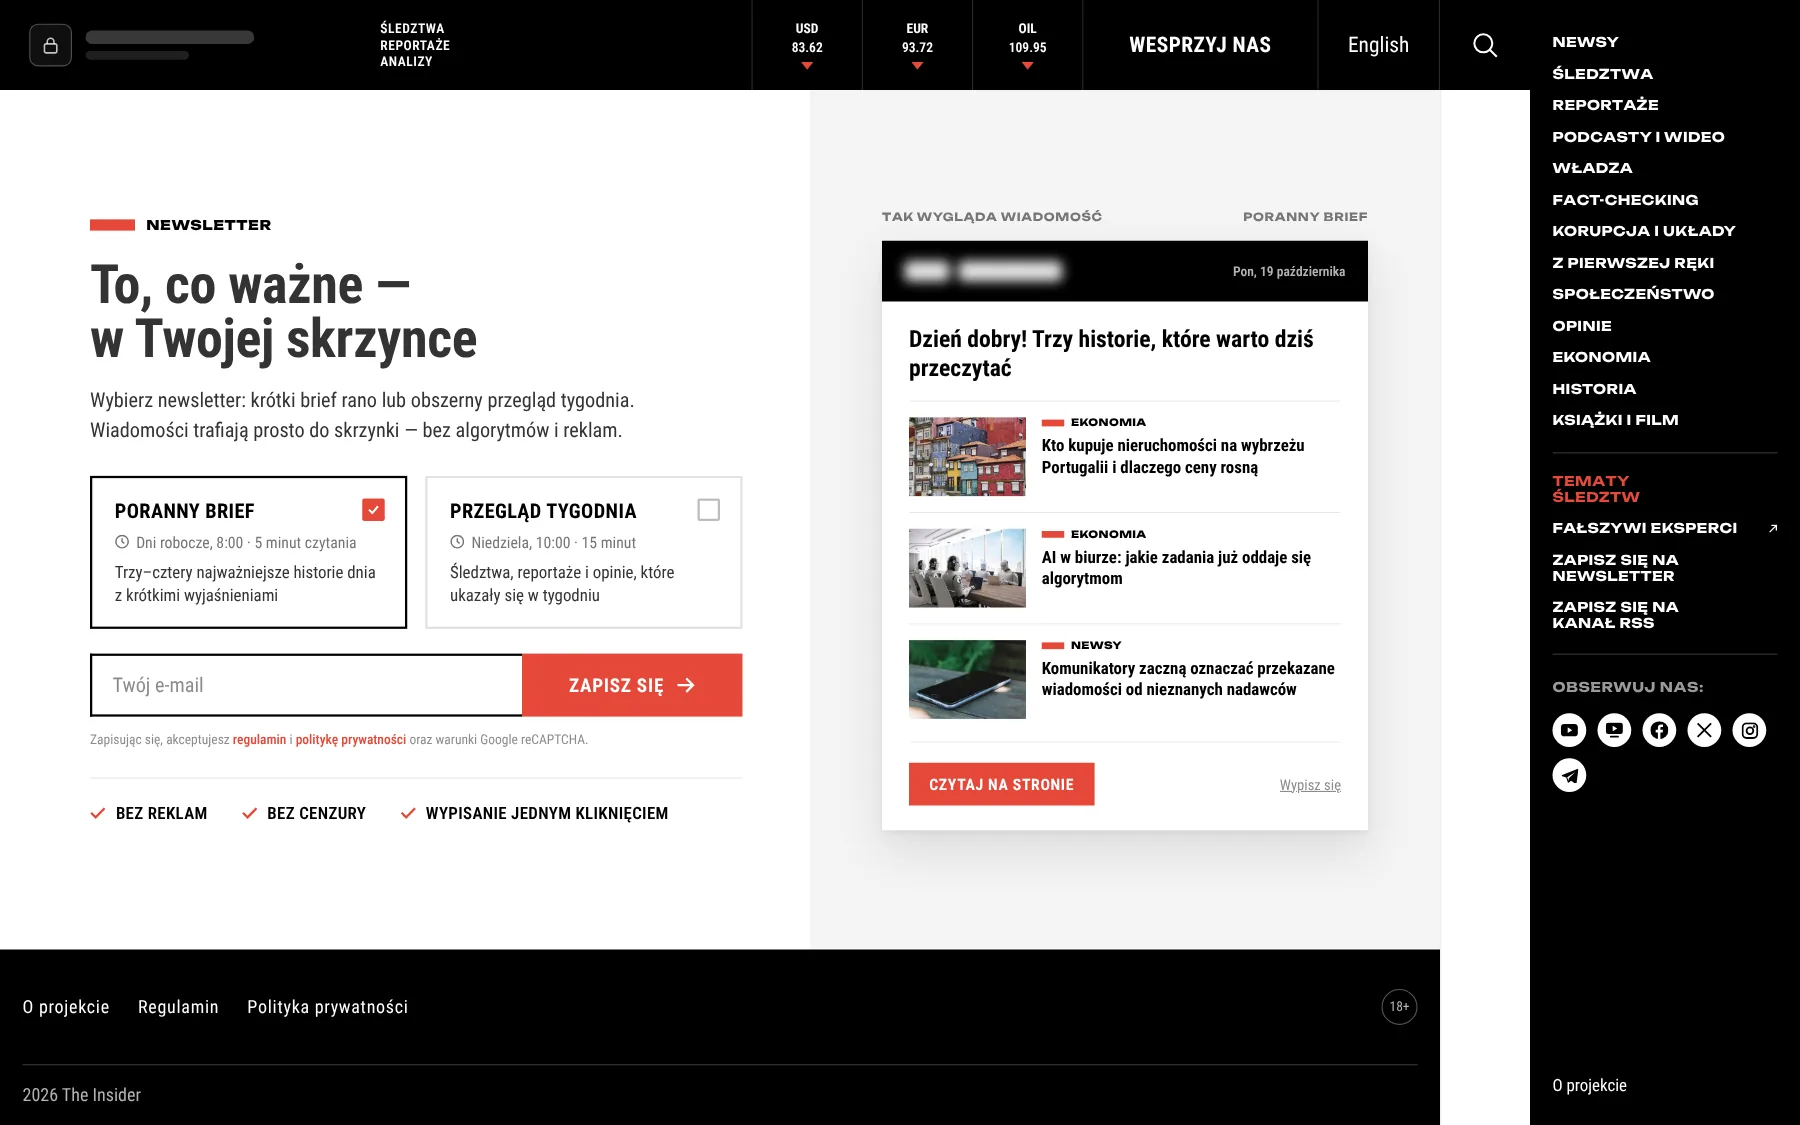Switch language to English
The height and width of the screenshot is (1125, 1800).
click(1378, 45)
